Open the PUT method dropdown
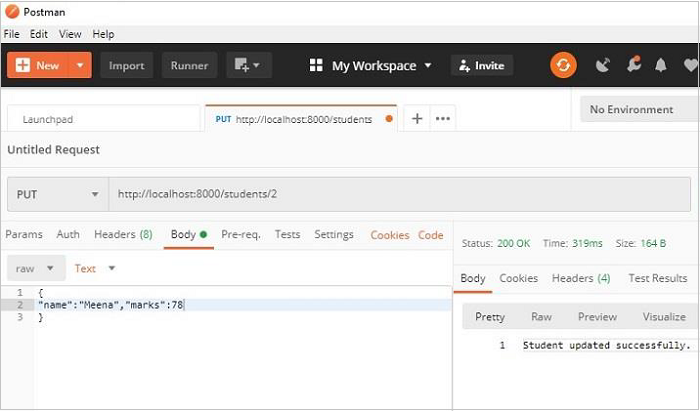700x411 pixels. tap(57, 194)
